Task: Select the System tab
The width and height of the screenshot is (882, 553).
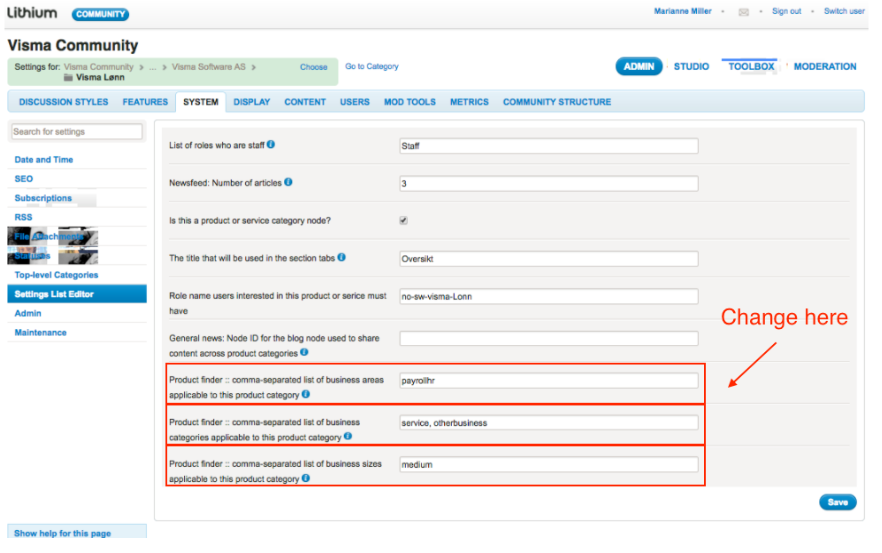Action: (201, 102)
